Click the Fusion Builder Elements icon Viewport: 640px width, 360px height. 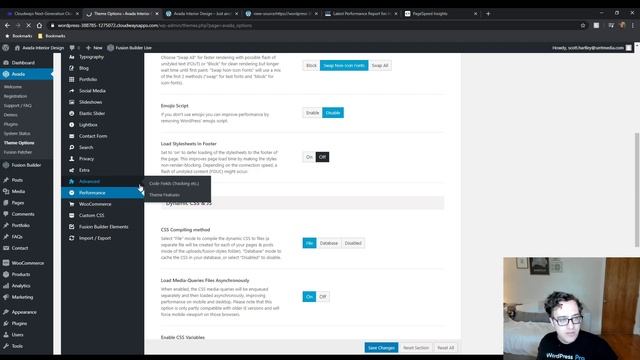point(72,227)
